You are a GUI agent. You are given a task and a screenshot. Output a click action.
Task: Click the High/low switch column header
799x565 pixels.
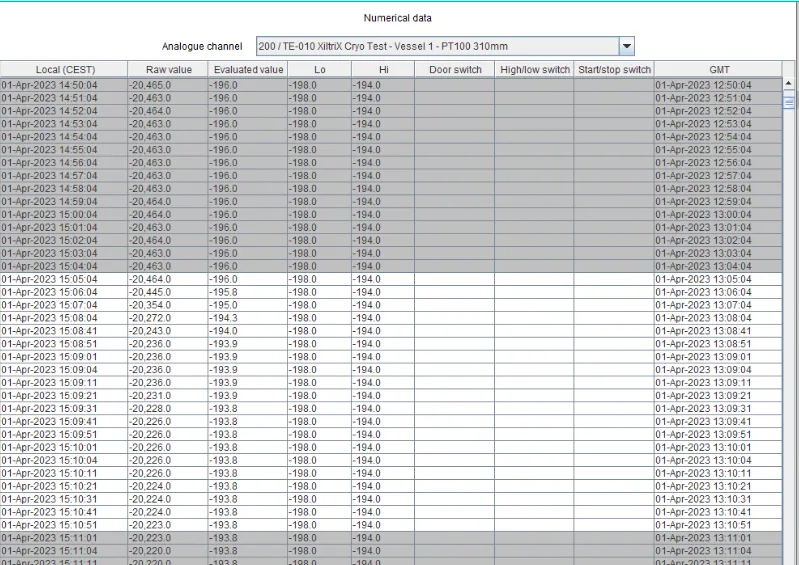pos(535,69)
